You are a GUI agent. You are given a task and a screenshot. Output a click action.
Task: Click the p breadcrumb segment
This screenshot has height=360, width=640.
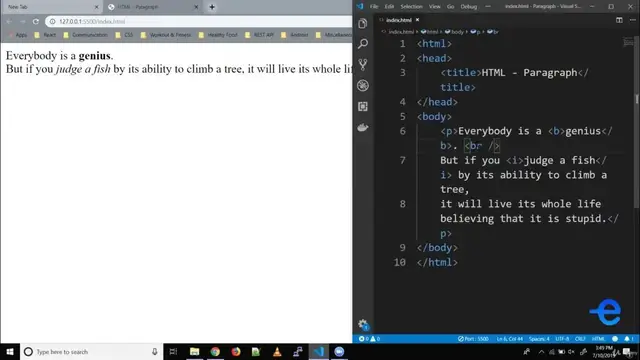[x=475, y=31]
